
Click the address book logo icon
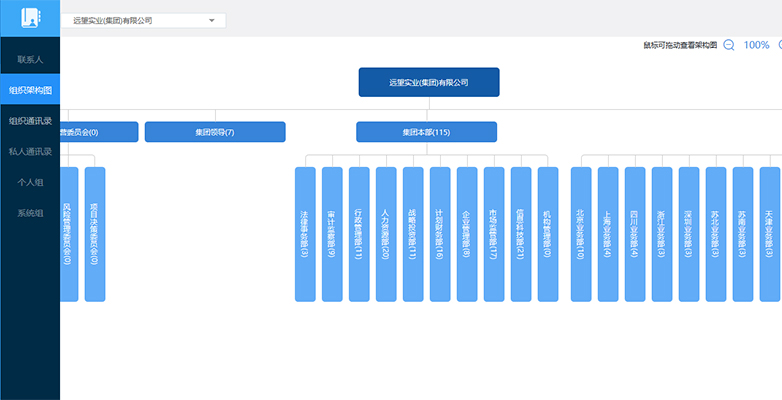tap(29, 19)
